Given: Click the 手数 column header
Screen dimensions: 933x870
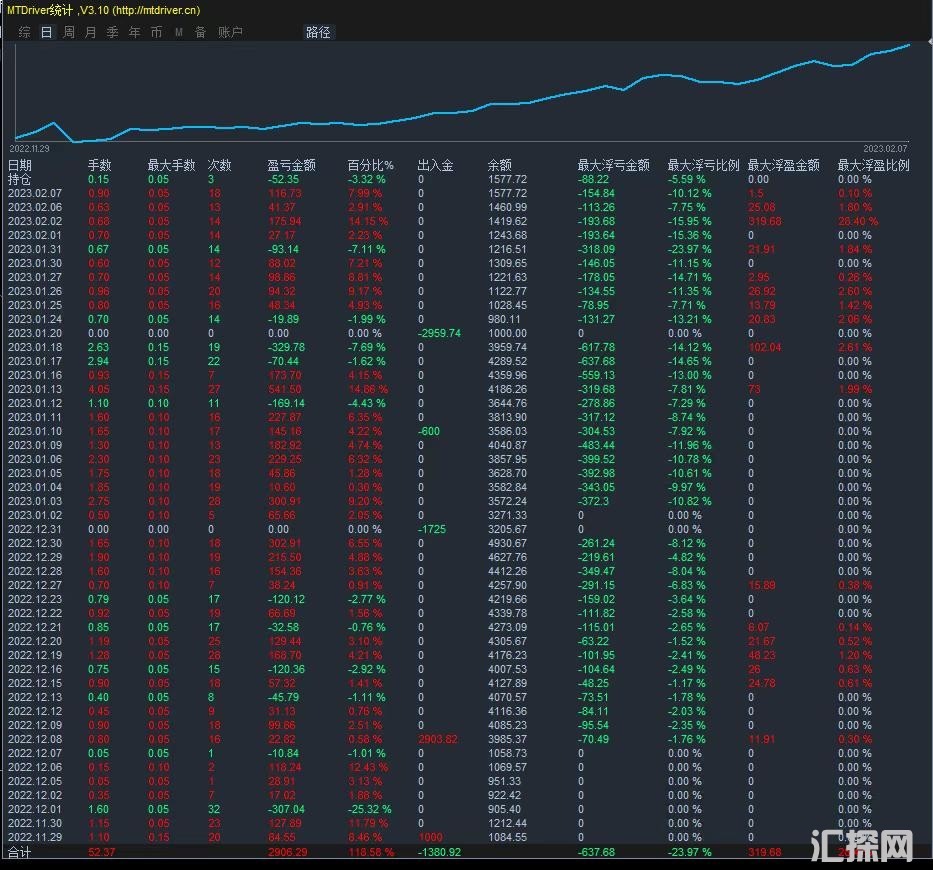Looking at the screenshot, I should 100,165.
